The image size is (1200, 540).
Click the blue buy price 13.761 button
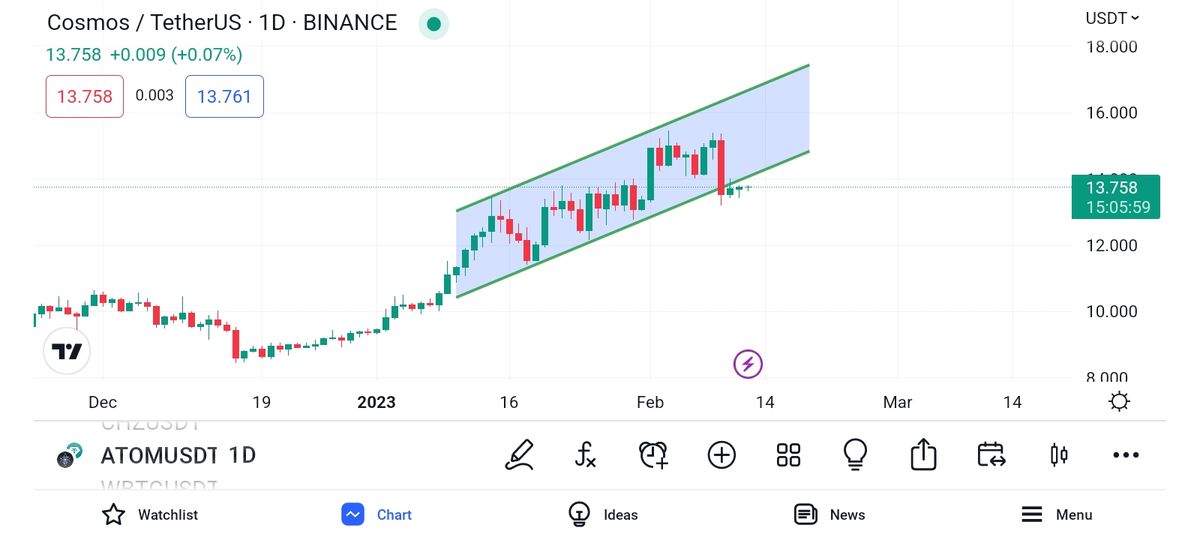click(x=224, y=97)
